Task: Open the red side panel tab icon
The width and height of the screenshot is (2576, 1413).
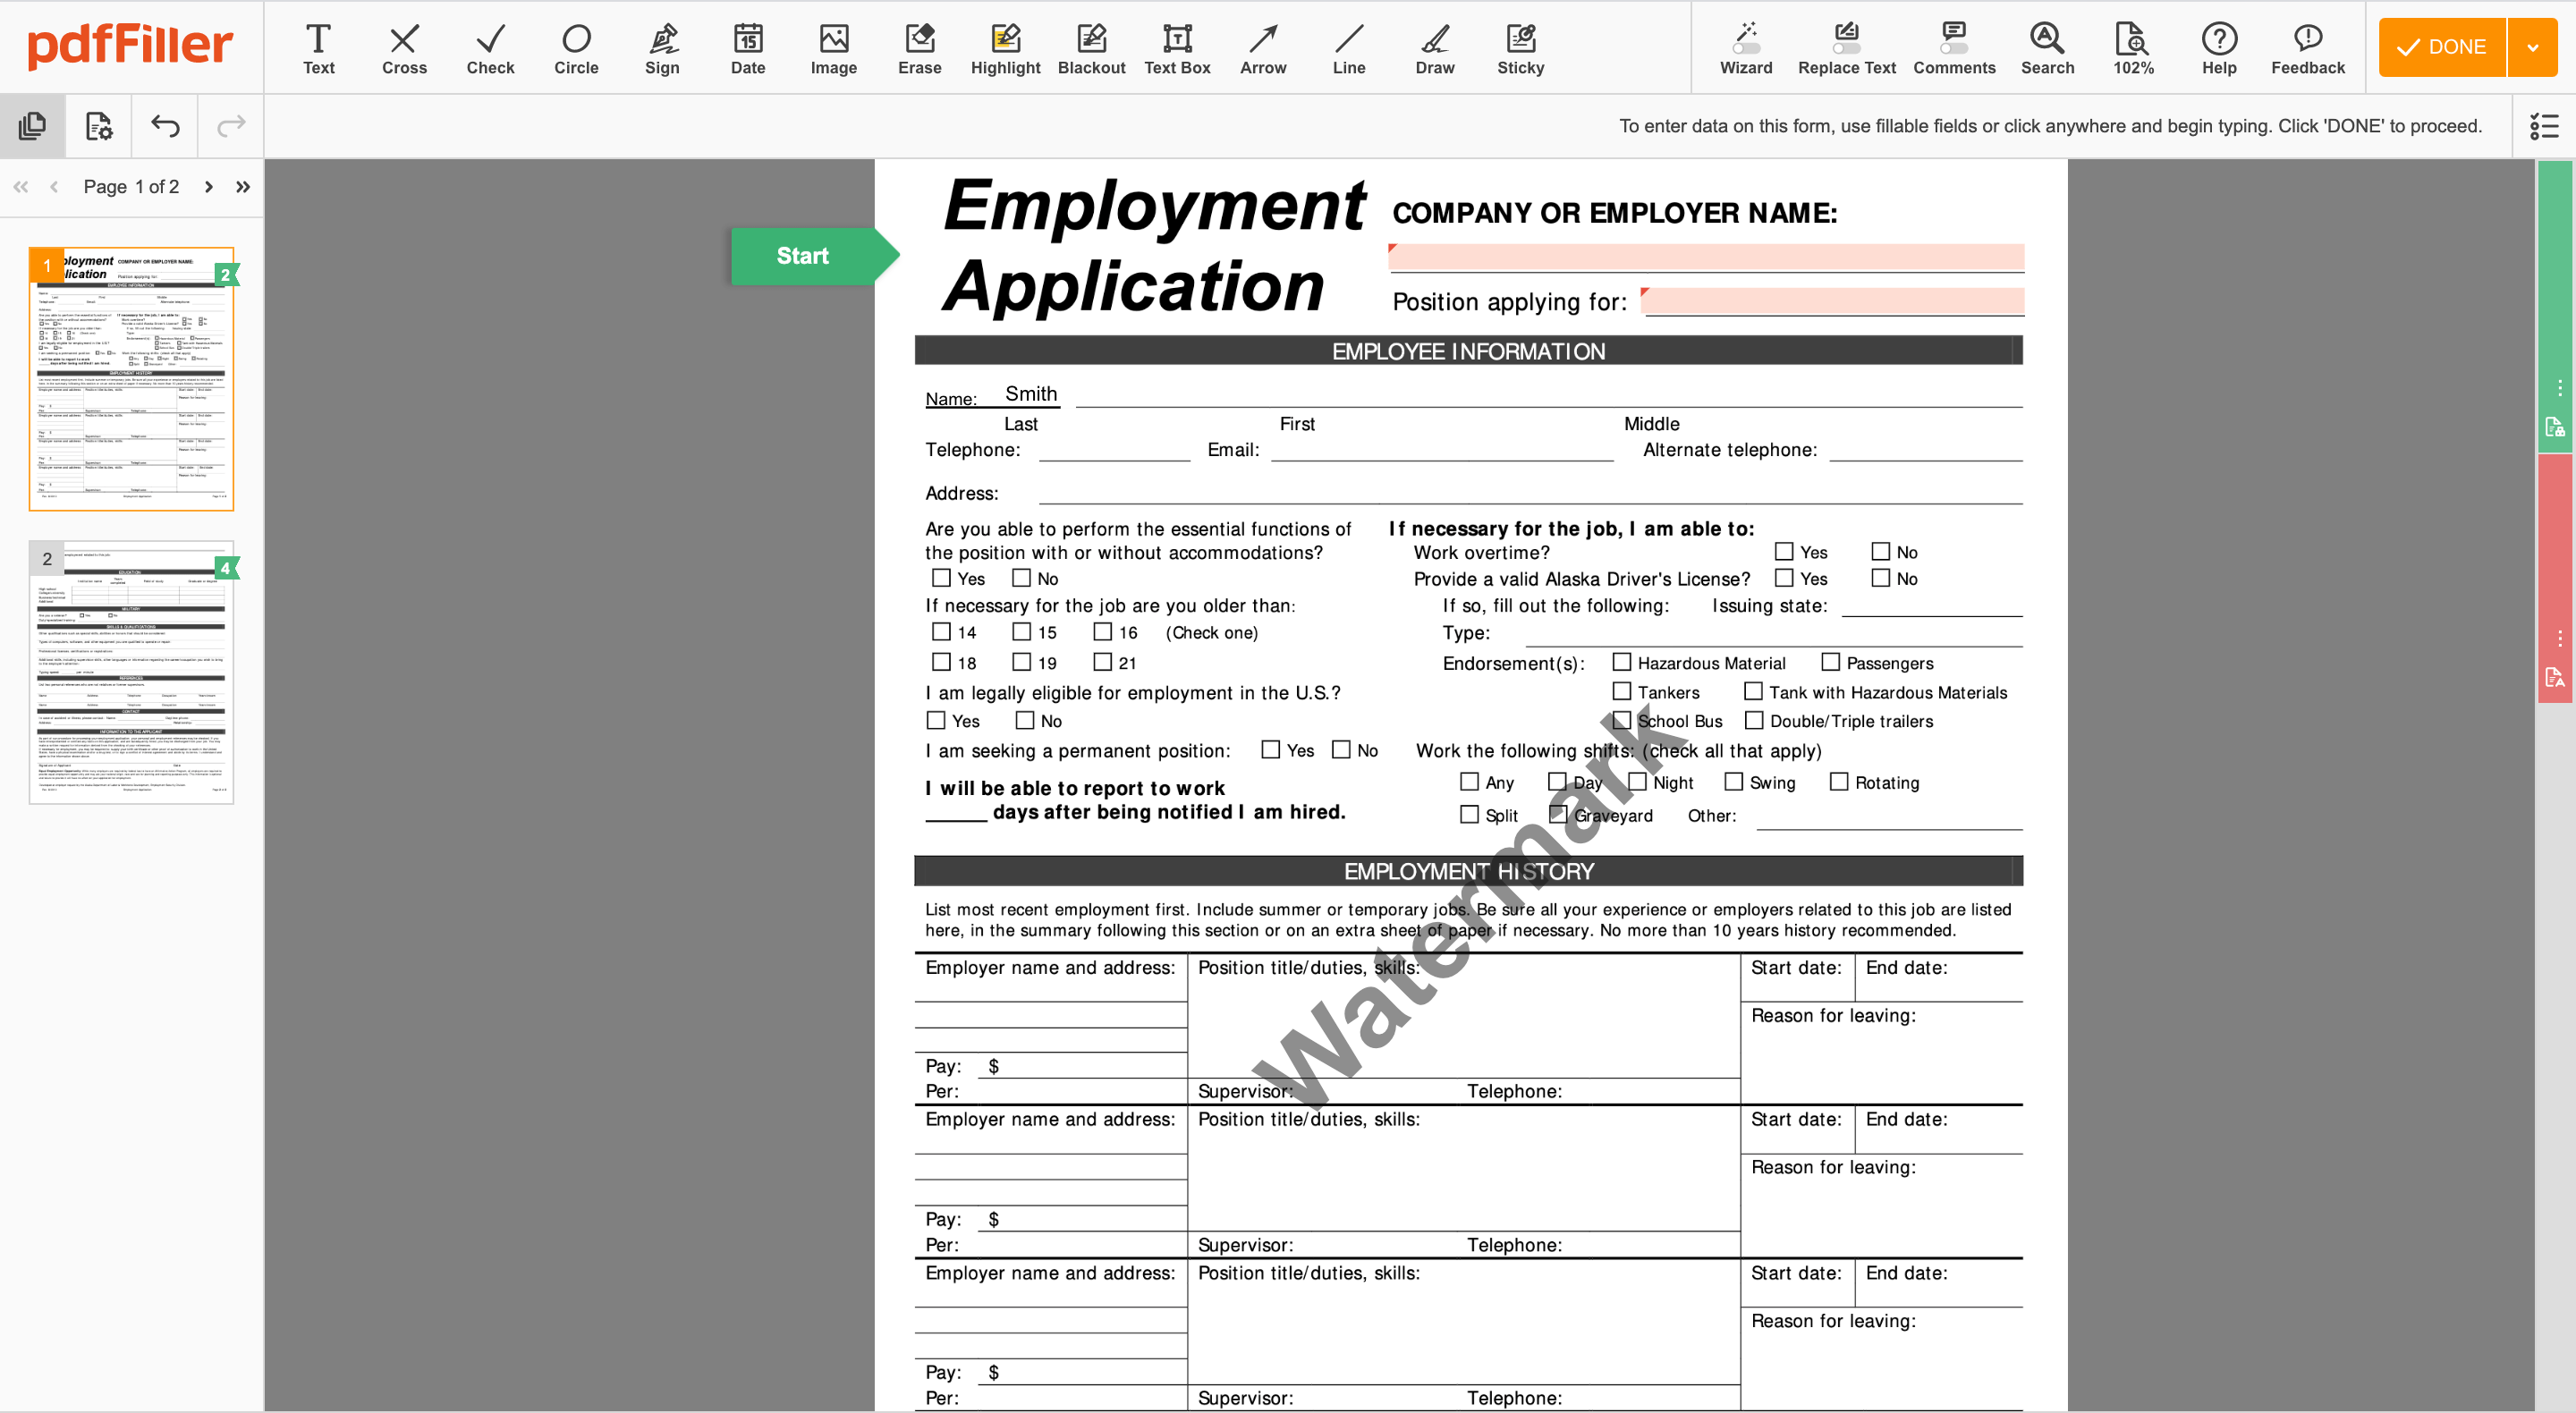Action: click(x=2555, y=678)
